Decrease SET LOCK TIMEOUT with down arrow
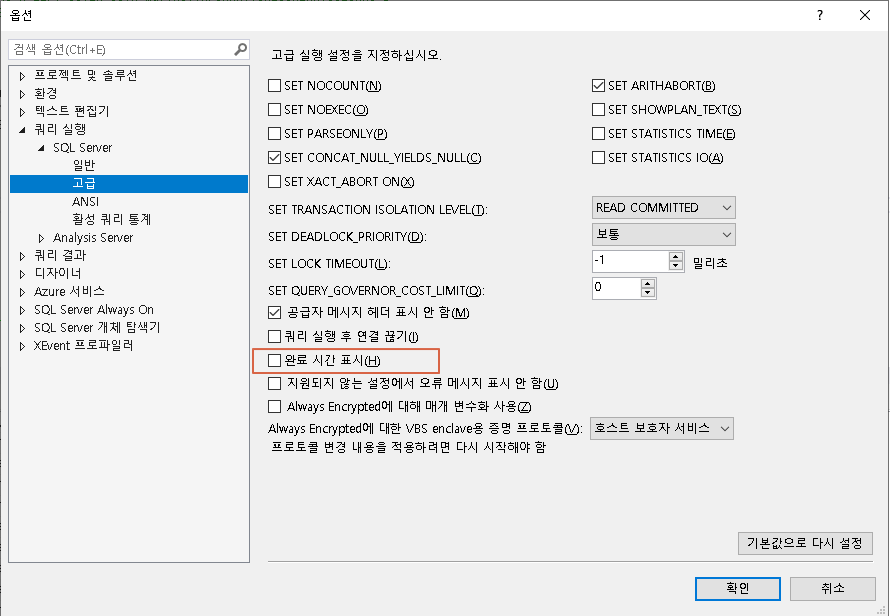The width and height of the screenshot is (890, 616). (x=675, y=266)
